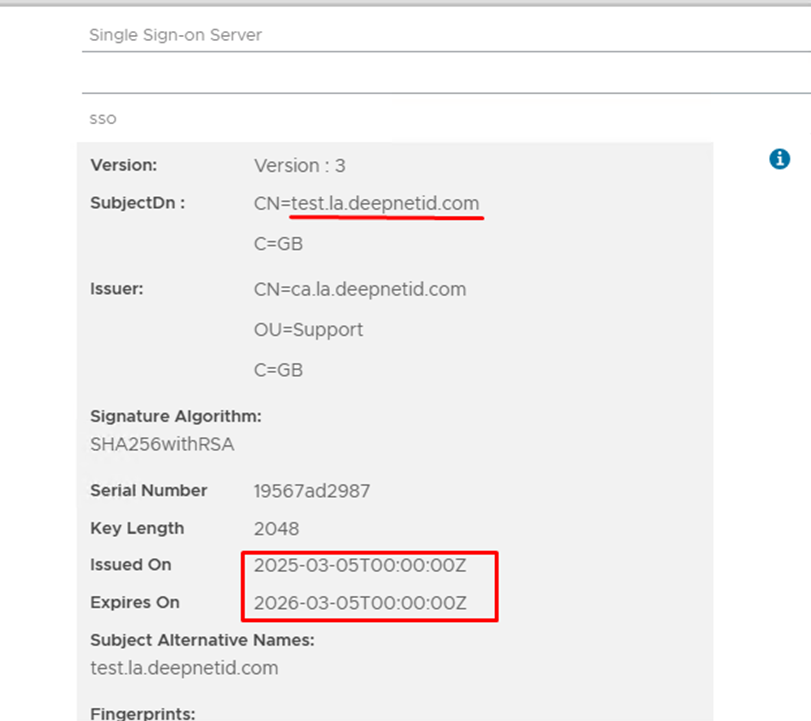Click the SubjectDn CN=test.la.deepnetid.com value
The image size is (811, 721).
click(x=366, y=204)
